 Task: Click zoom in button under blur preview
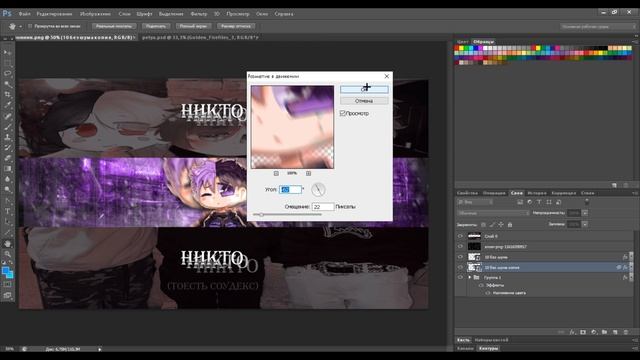coord(309,173)
